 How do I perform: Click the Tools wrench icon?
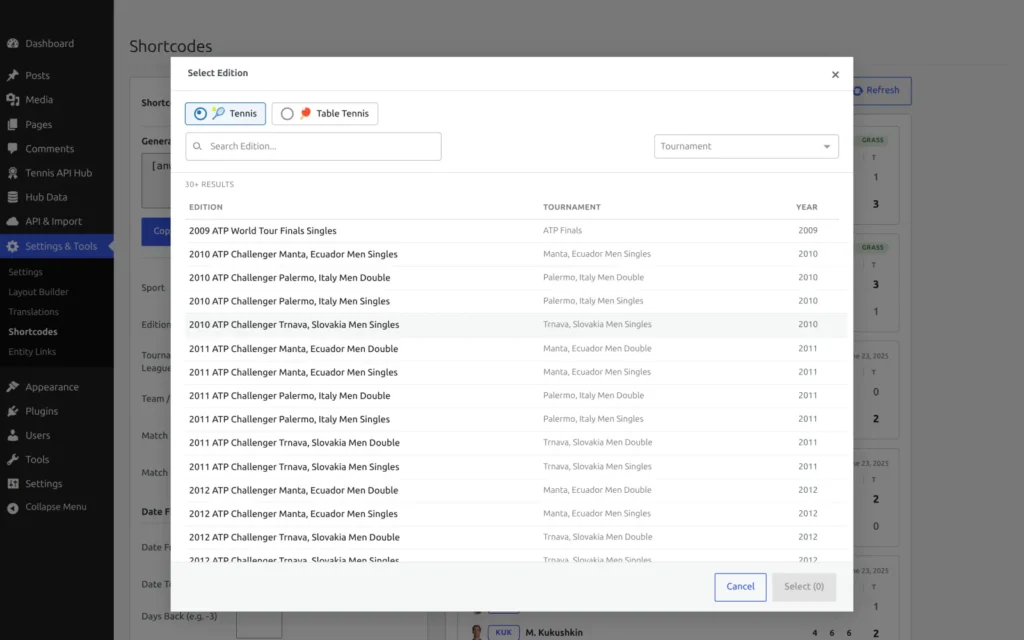12,459
